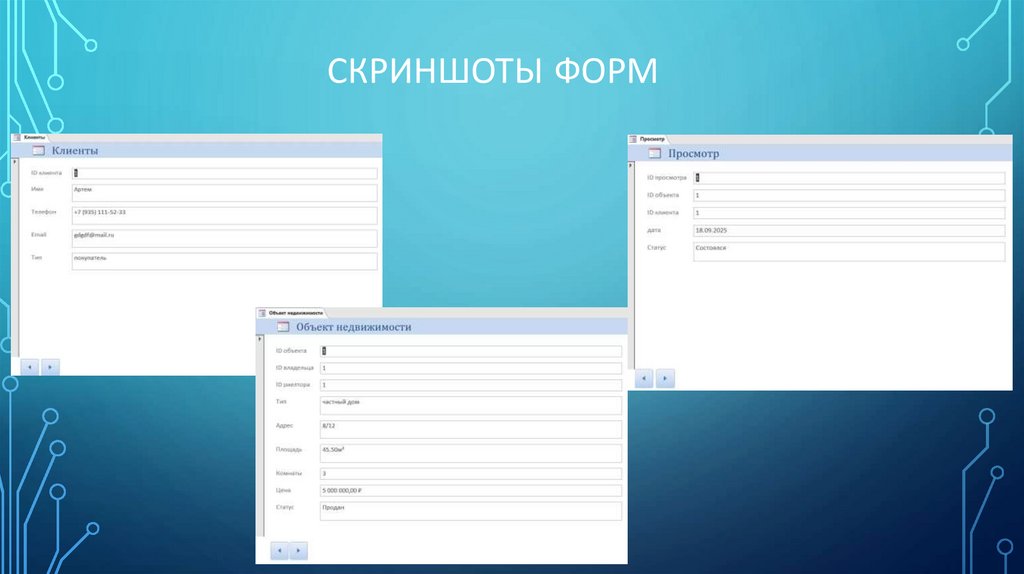Go to previous record in Просмотр form
Viewport: 1024px width, 574px height.
point(644,378)
